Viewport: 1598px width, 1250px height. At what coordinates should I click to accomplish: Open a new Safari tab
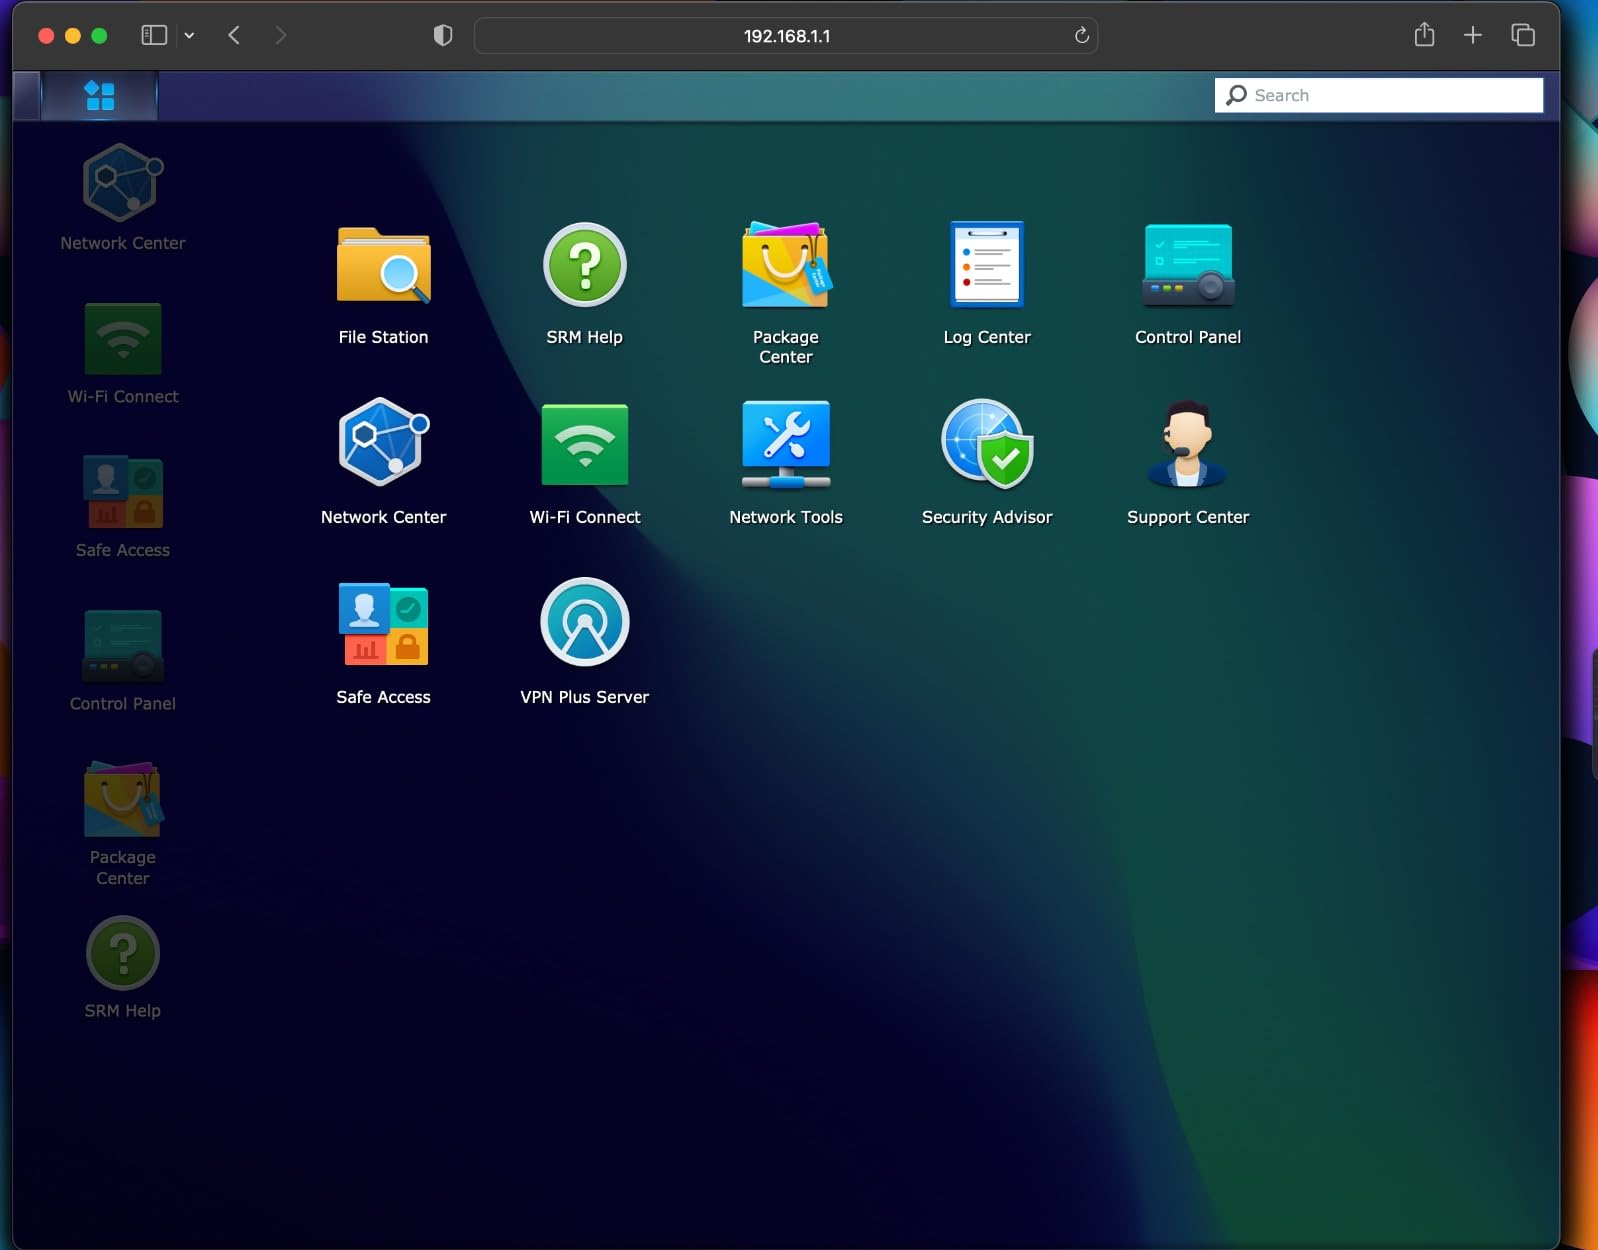click(x=1473, y=35)
